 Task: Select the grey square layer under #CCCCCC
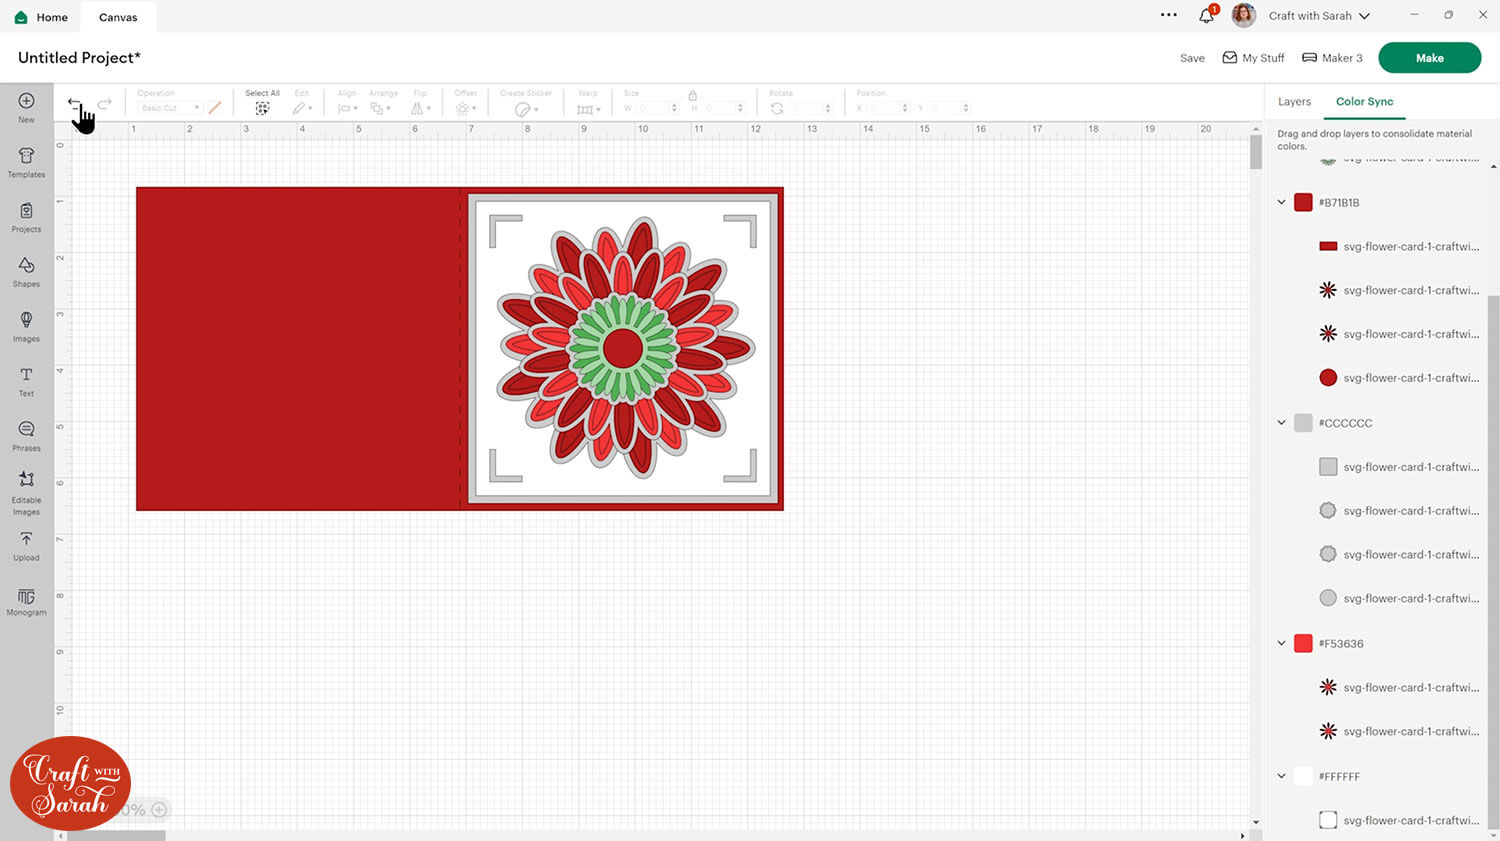tap(1398, 467)
